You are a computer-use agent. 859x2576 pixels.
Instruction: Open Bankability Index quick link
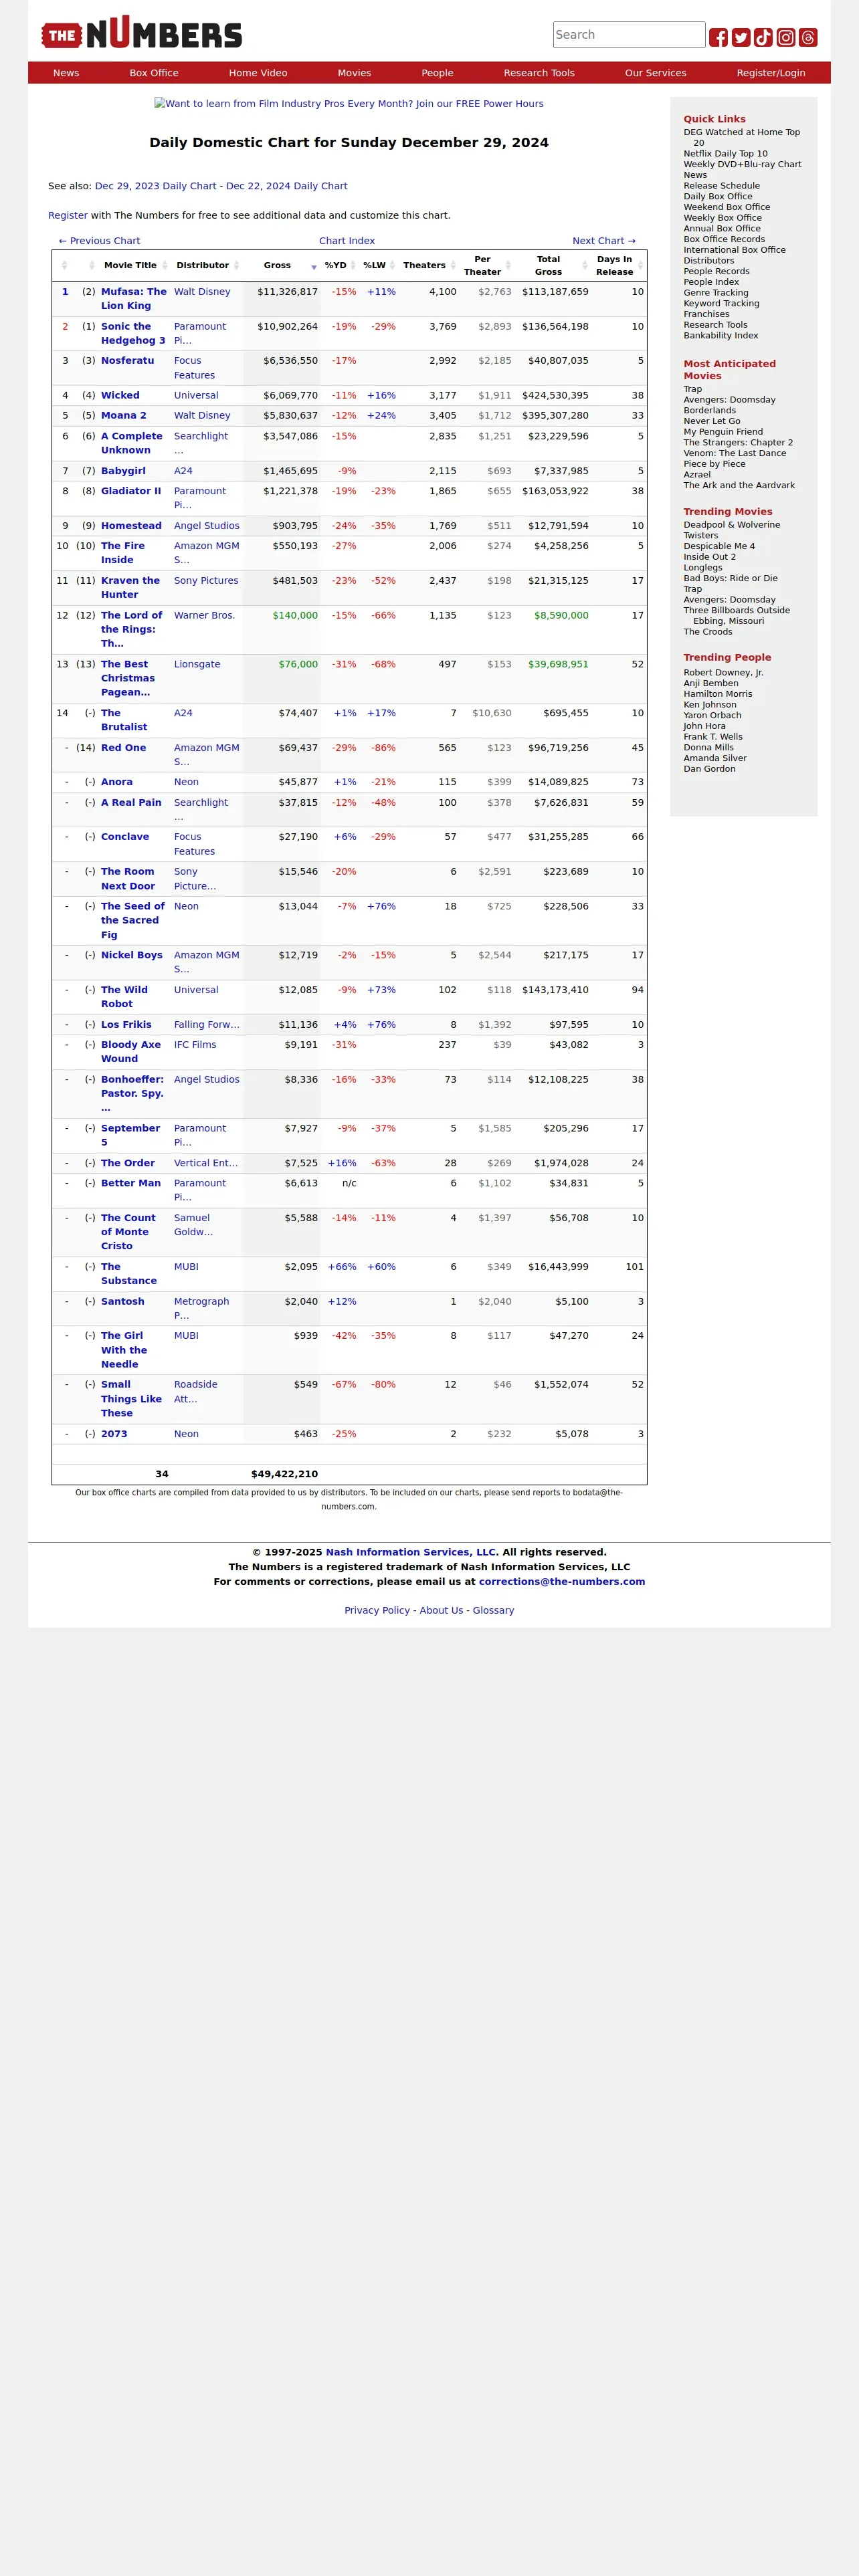pyautogui.click(x=721, y=335)
